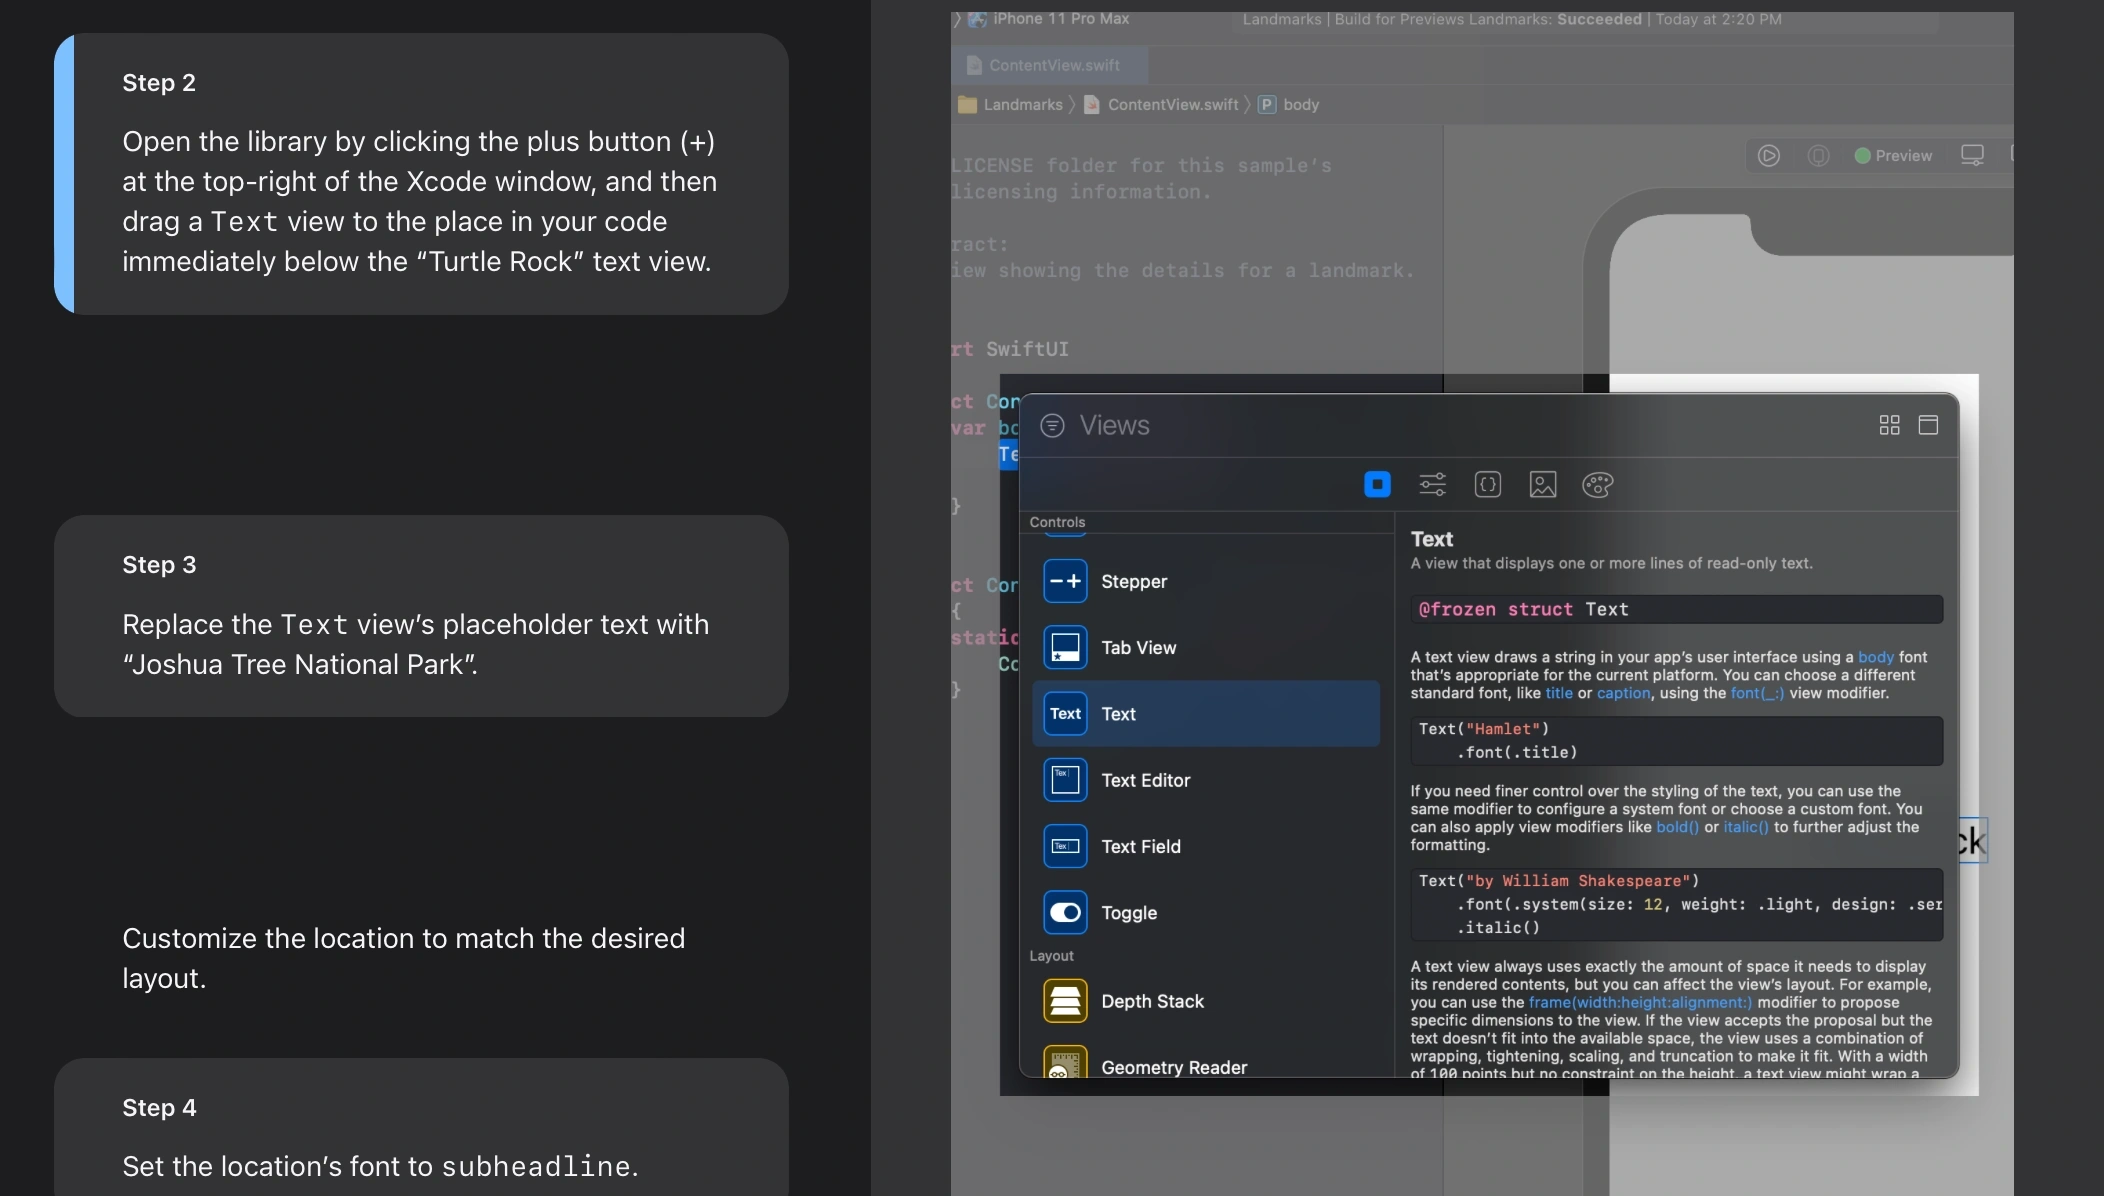Image resolution: width=2104 pixels, height=1196 pixels.
Task: Open the frame(width:height:alignment:) link
Action: [1640, 1002]
